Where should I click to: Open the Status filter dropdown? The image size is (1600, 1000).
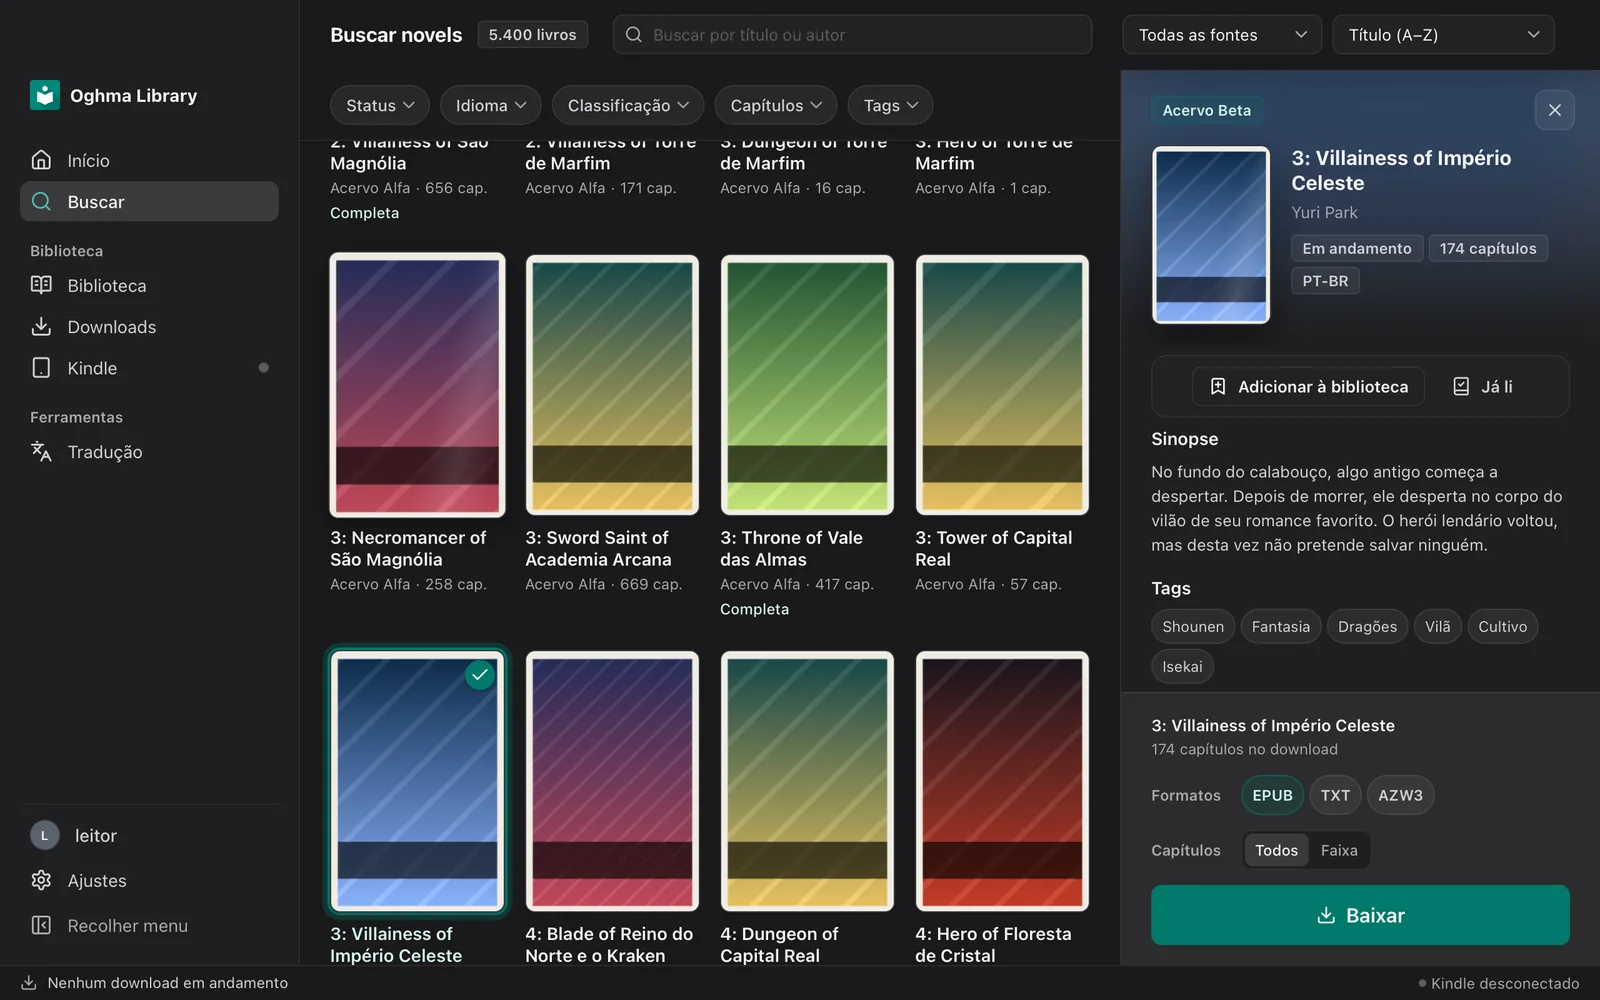pos(380,105)
